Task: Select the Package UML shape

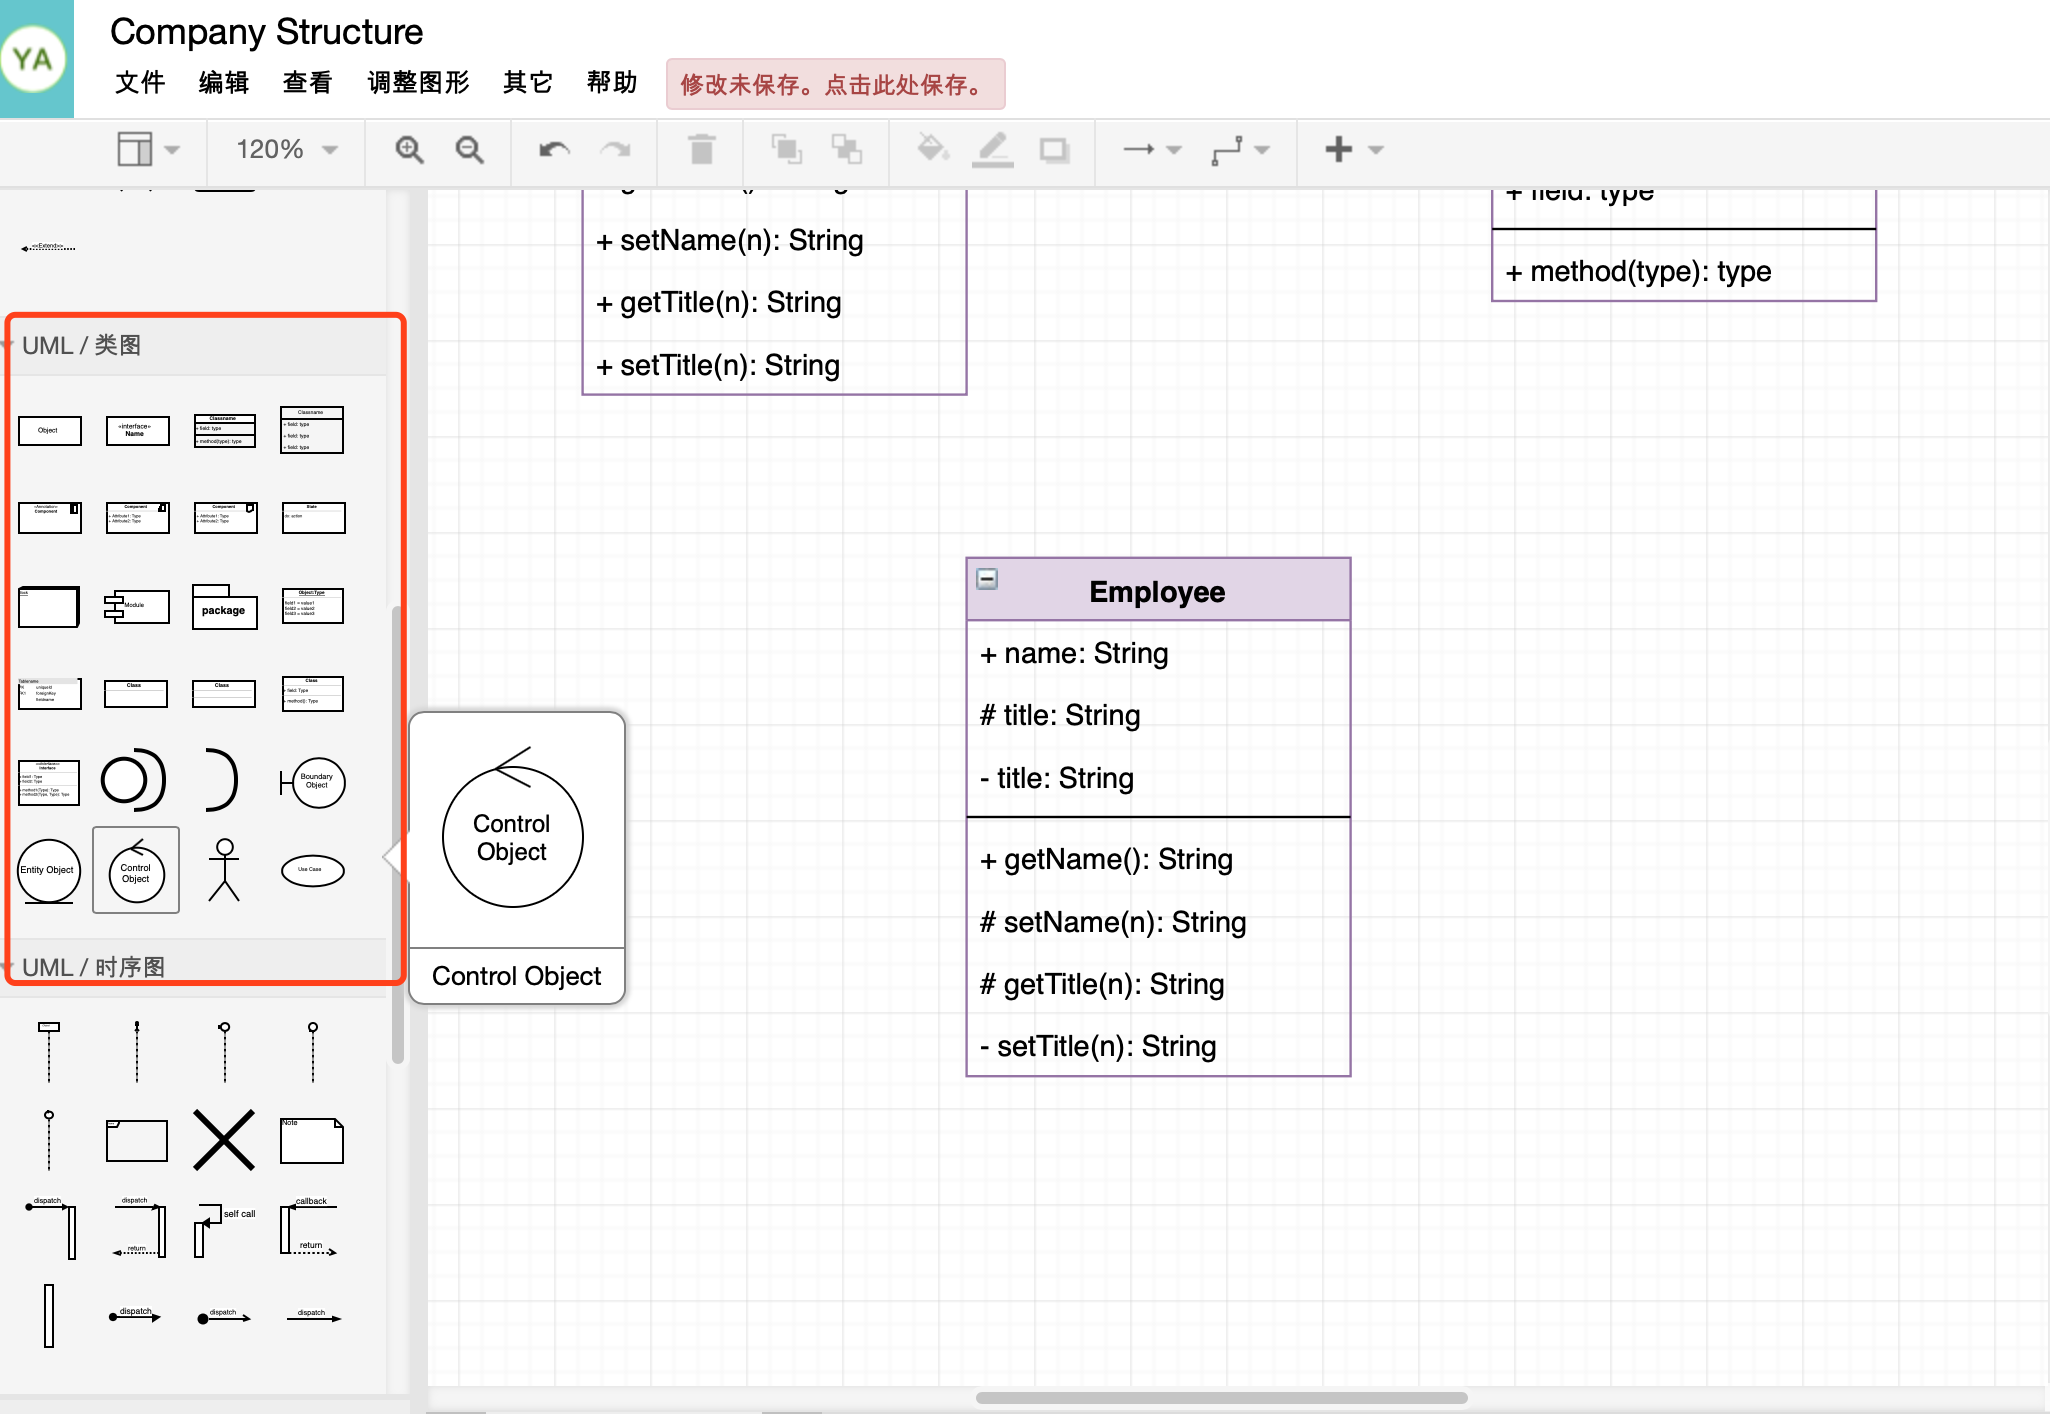Action: [x=223, y=606]
